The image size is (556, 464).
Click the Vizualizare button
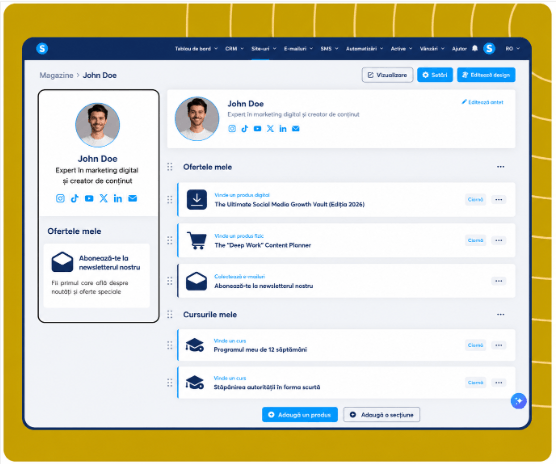tap(387, 75)
